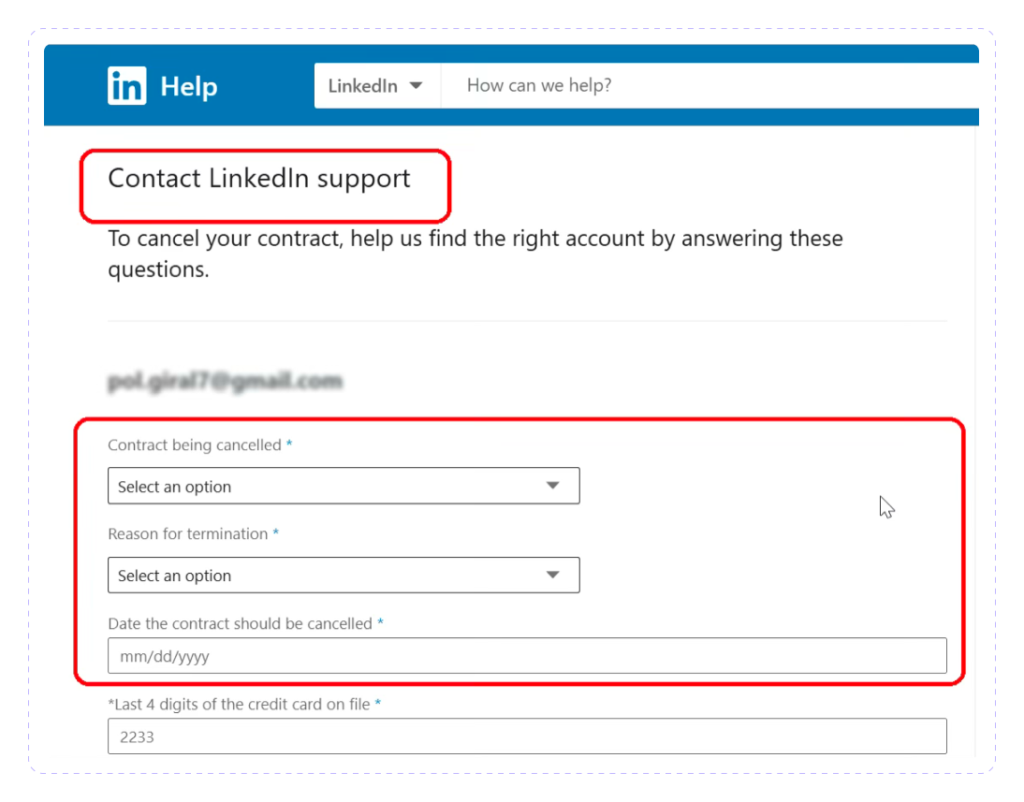Click the credit card field showing 2233
Viewport: 1024px width, 802px height.
tap(527, 735)
